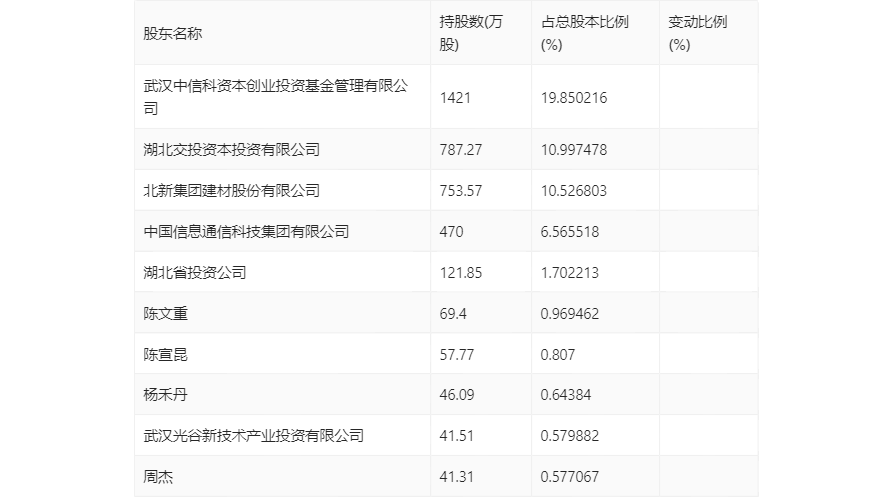Select shareholder name 杨禾丹

click(165, 395)
